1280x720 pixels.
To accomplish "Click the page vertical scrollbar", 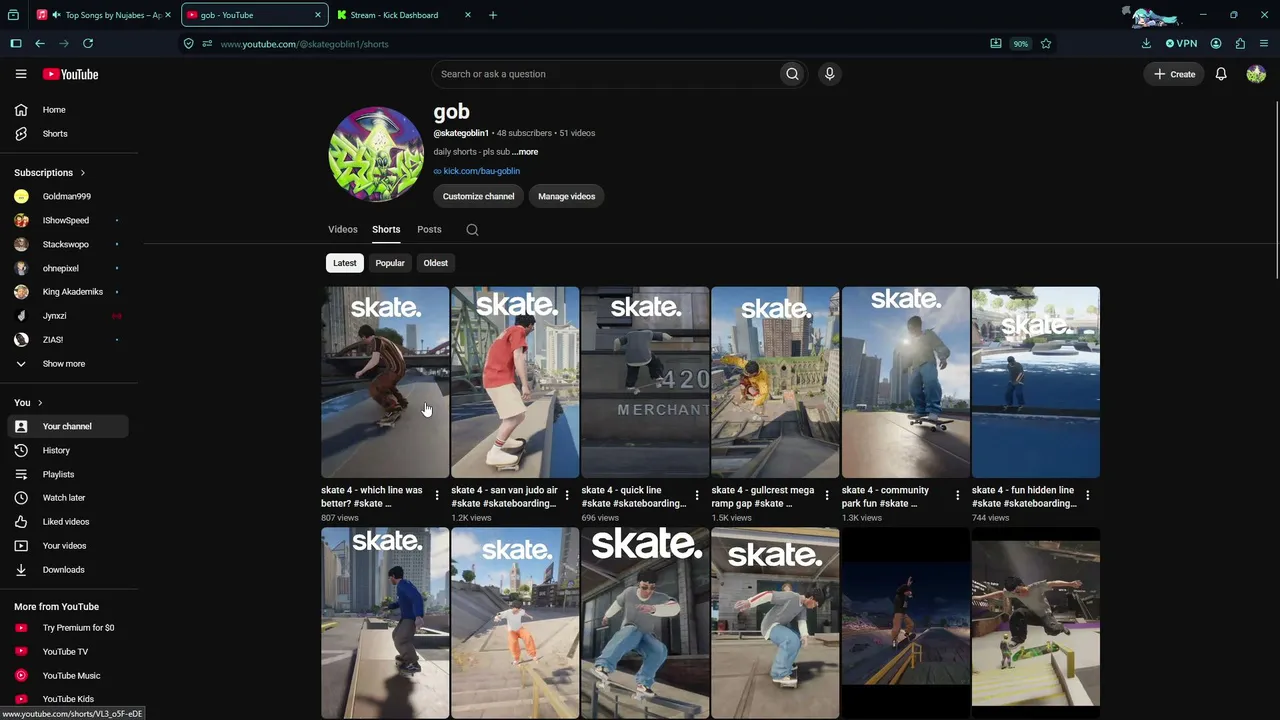I will click(x=1276, y=190).
